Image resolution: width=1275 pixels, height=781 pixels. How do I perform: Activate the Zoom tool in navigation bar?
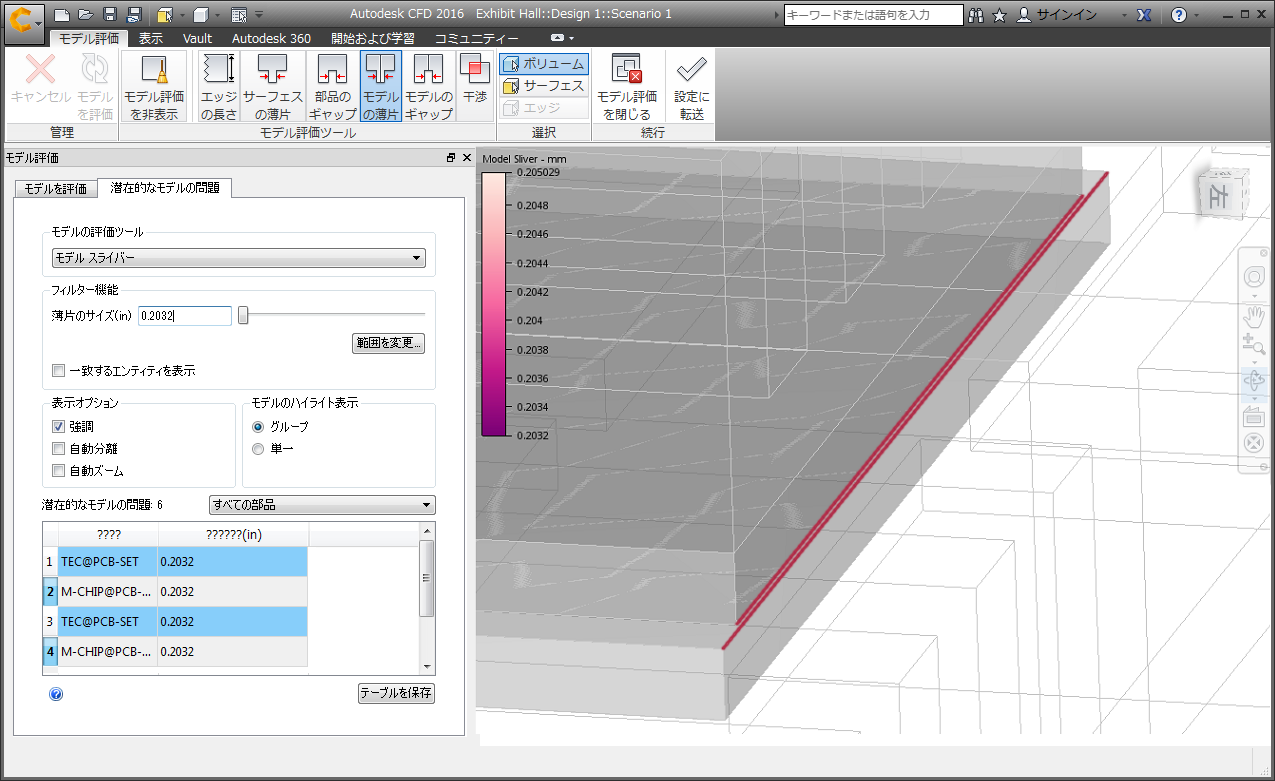coord(1253,345)
